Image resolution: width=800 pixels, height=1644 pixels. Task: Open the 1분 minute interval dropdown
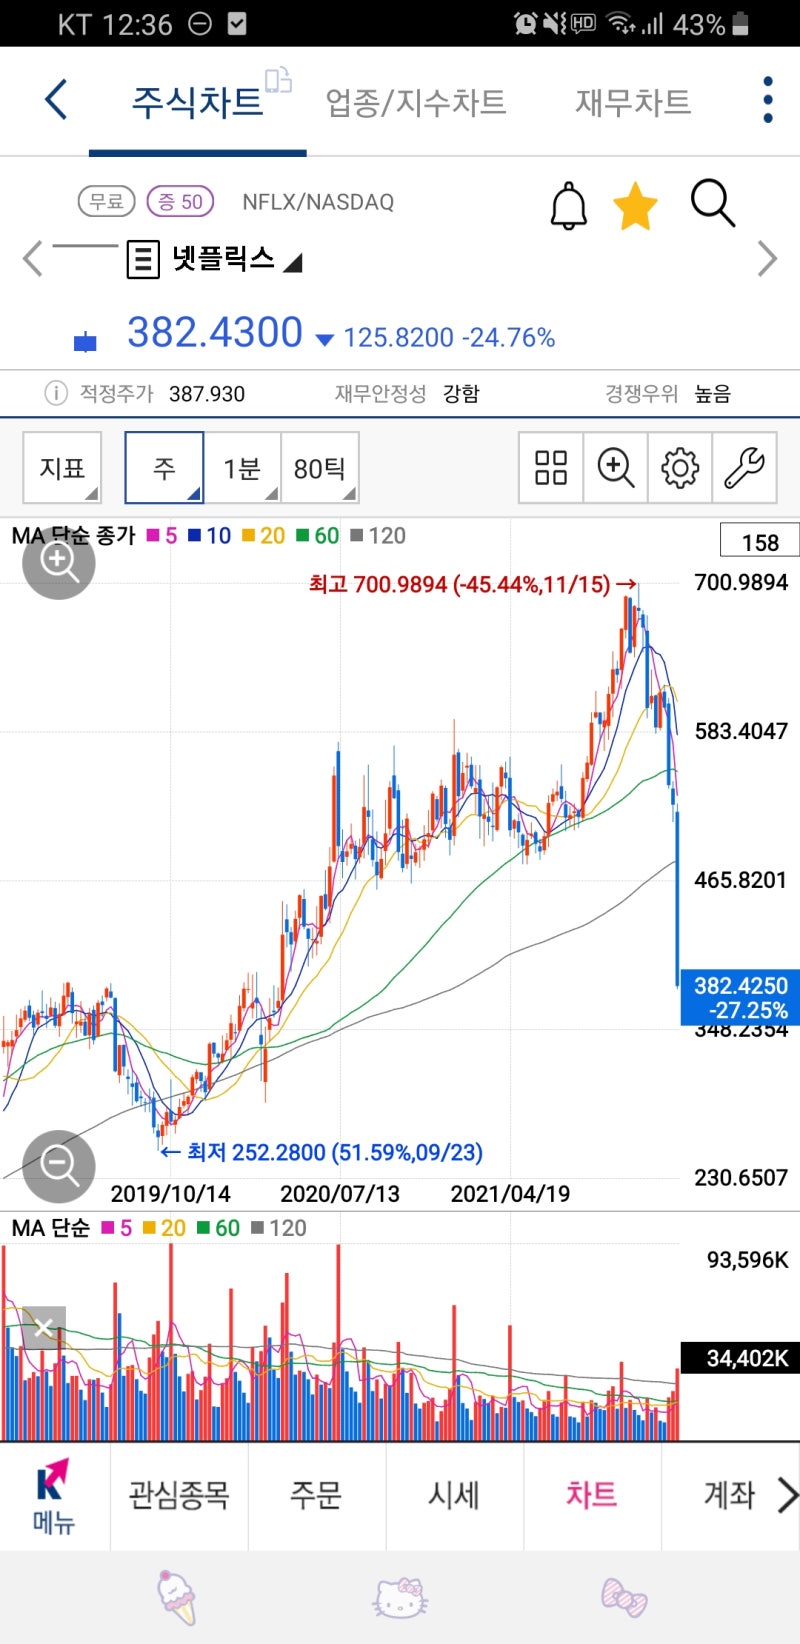click(x=242, y=467)
